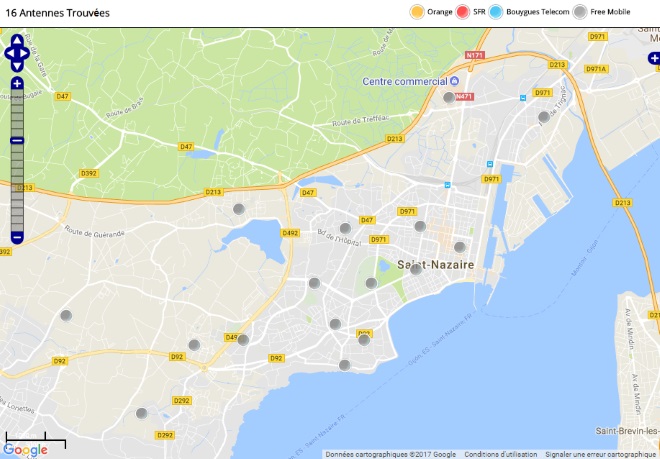Select the southernmost coastal antenna marker near D92

pyautogui.click(x=344, y=365)
